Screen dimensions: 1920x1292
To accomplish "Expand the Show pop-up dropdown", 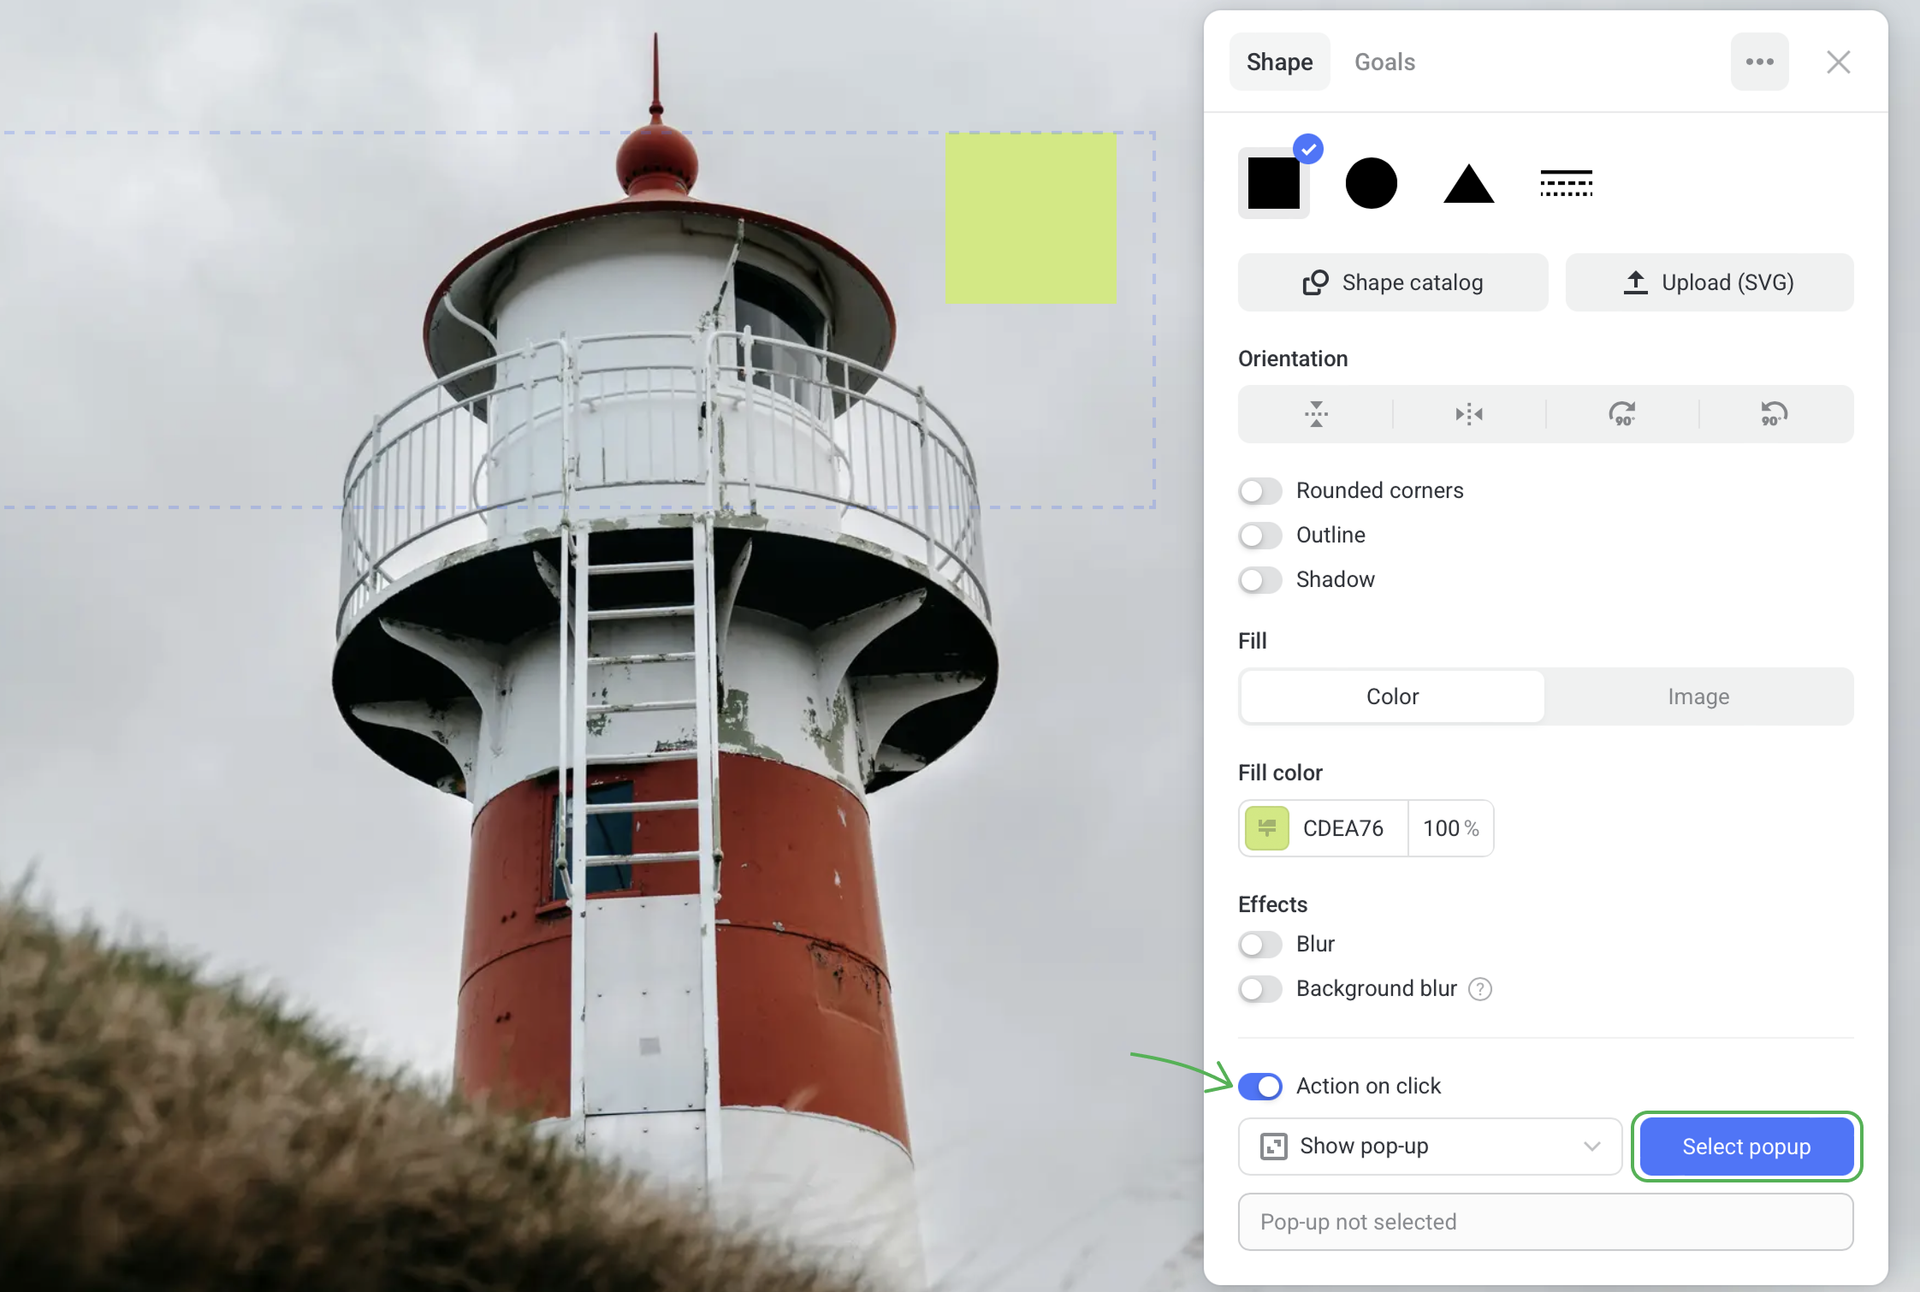I will [1429, 1146].
